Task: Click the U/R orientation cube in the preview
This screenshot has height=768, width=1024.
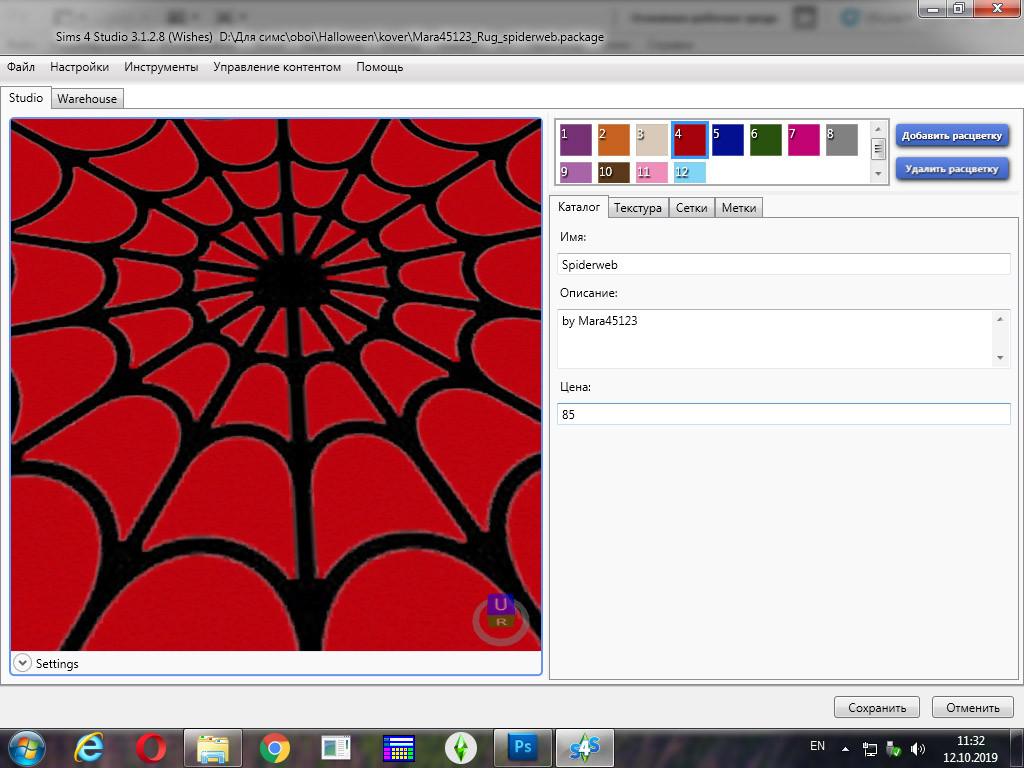Action: (x=501, y=613)
